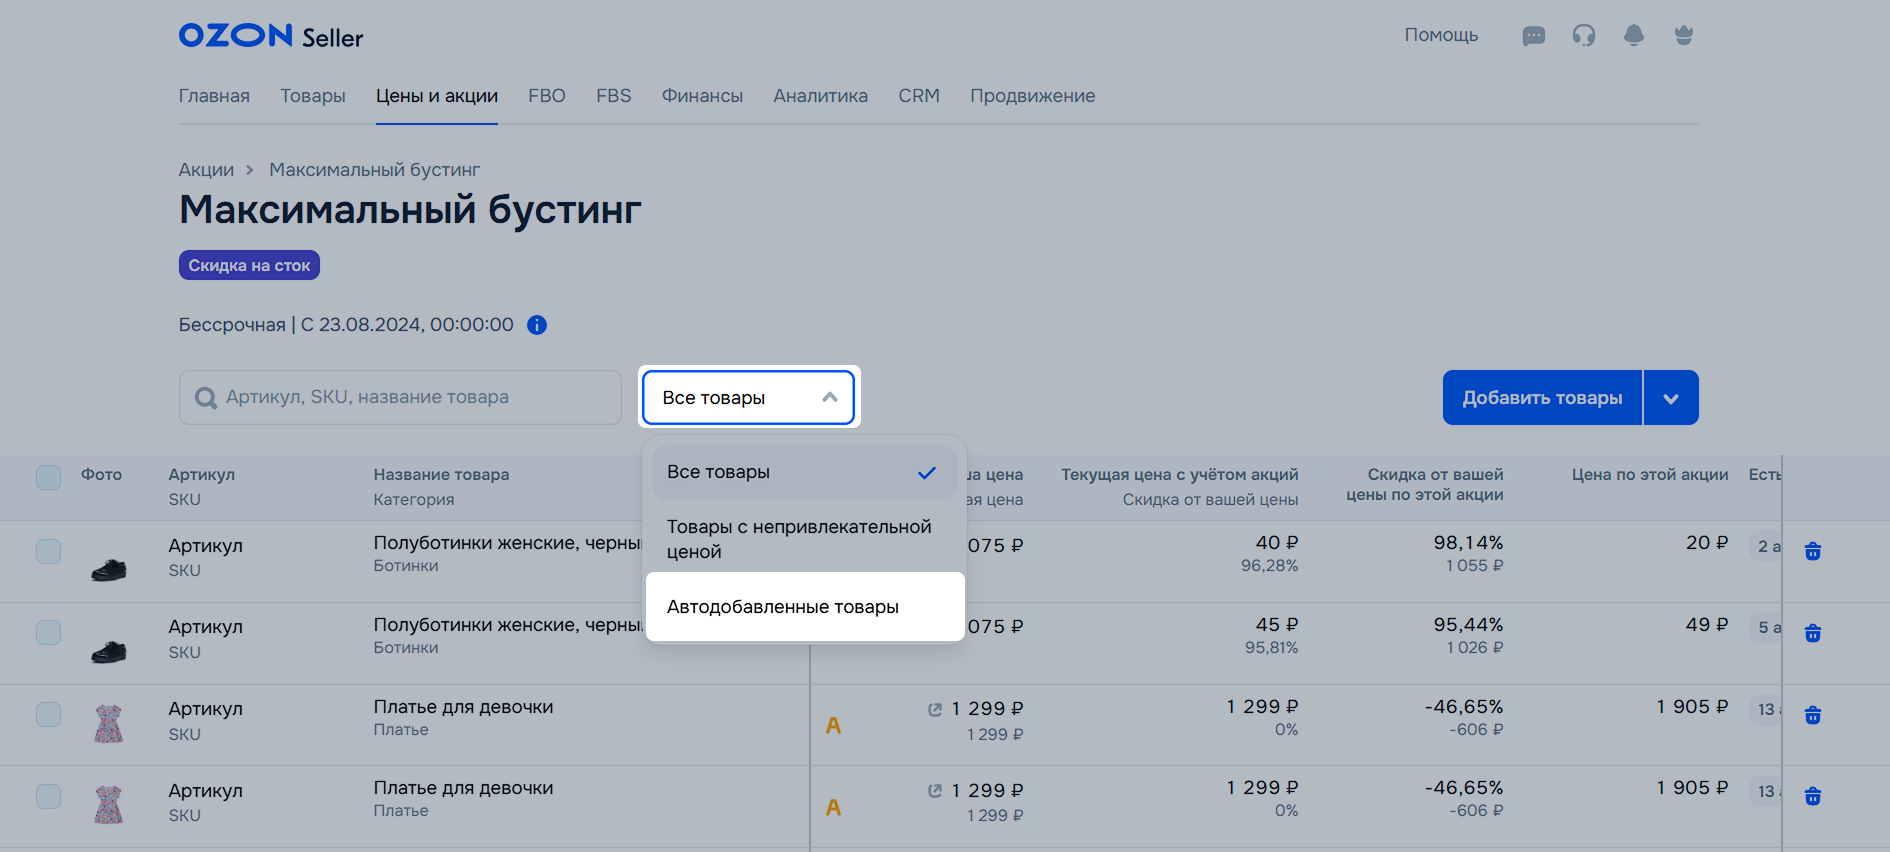Tick checkbox for the last Платье для девочки row
This screenshot has height=852, width=1890.
click(48, 796)
